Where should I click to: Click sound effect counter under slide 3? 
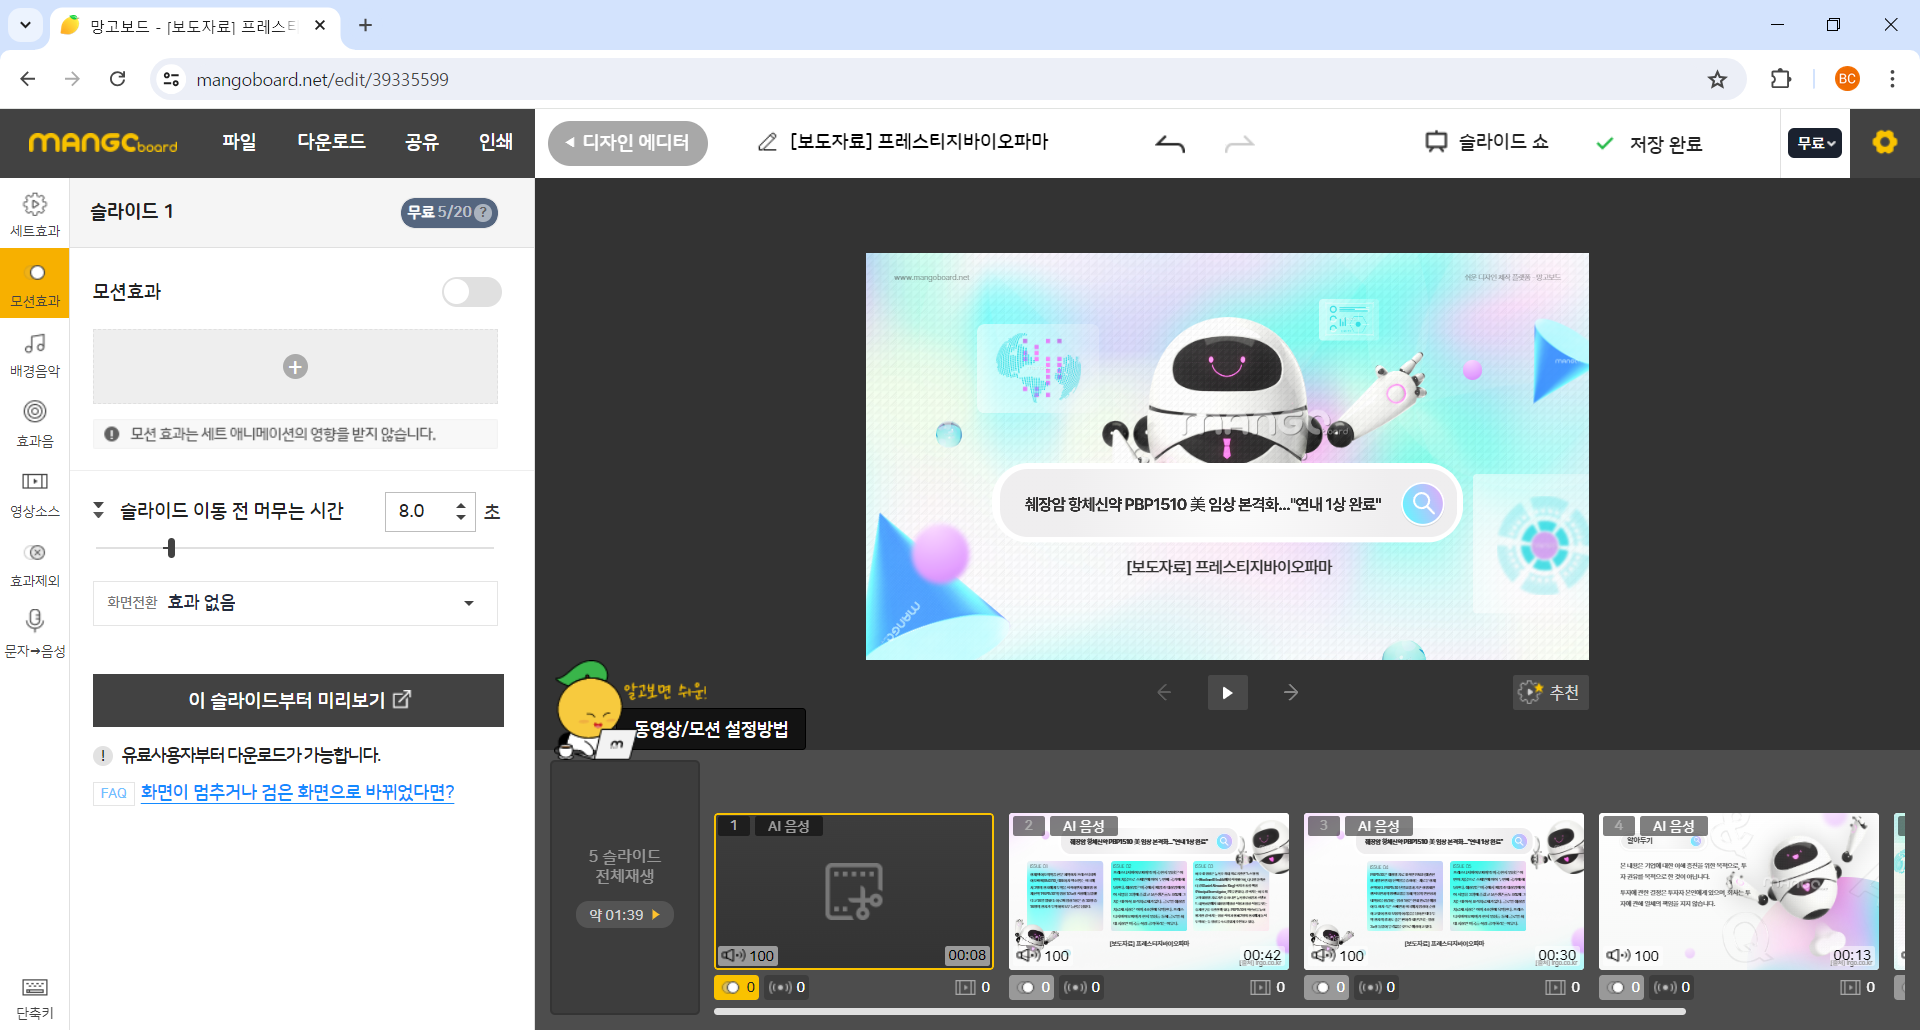coord(1377,987)
